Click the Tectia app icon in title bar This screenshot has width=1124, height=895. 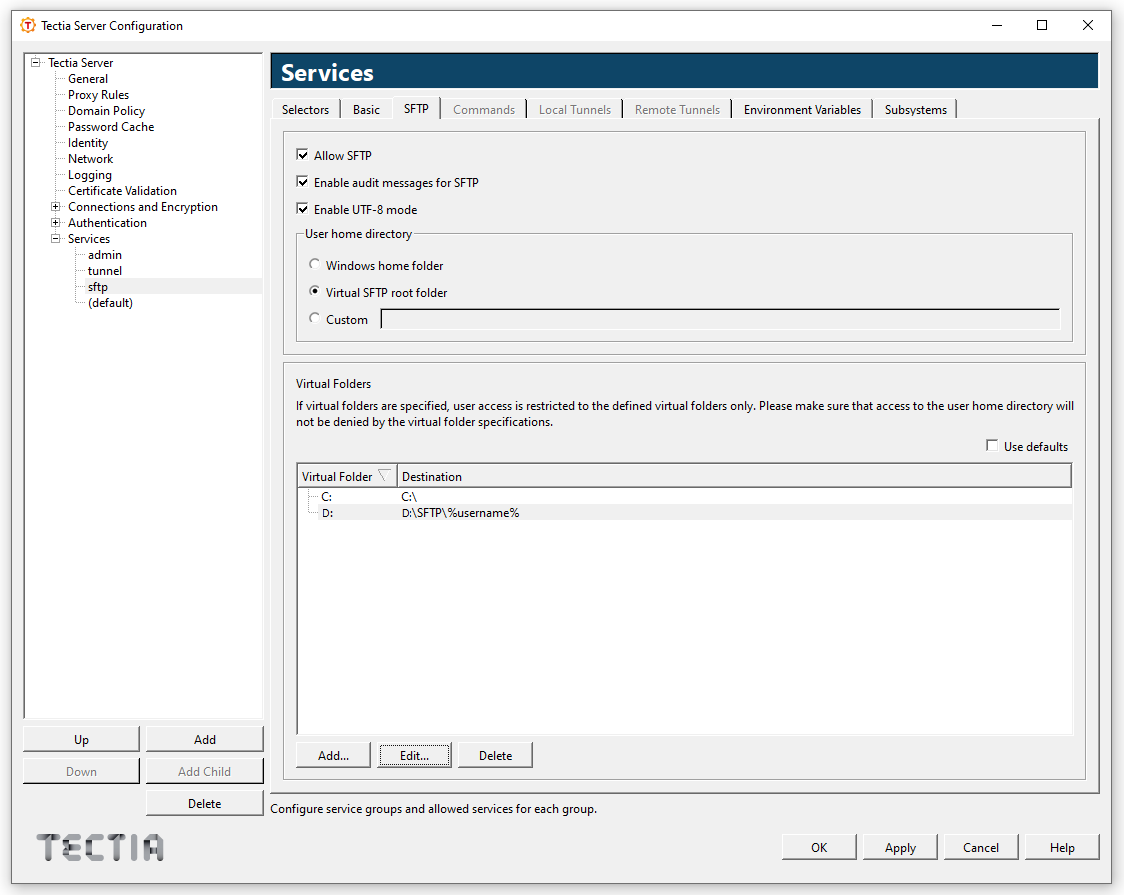28,25
